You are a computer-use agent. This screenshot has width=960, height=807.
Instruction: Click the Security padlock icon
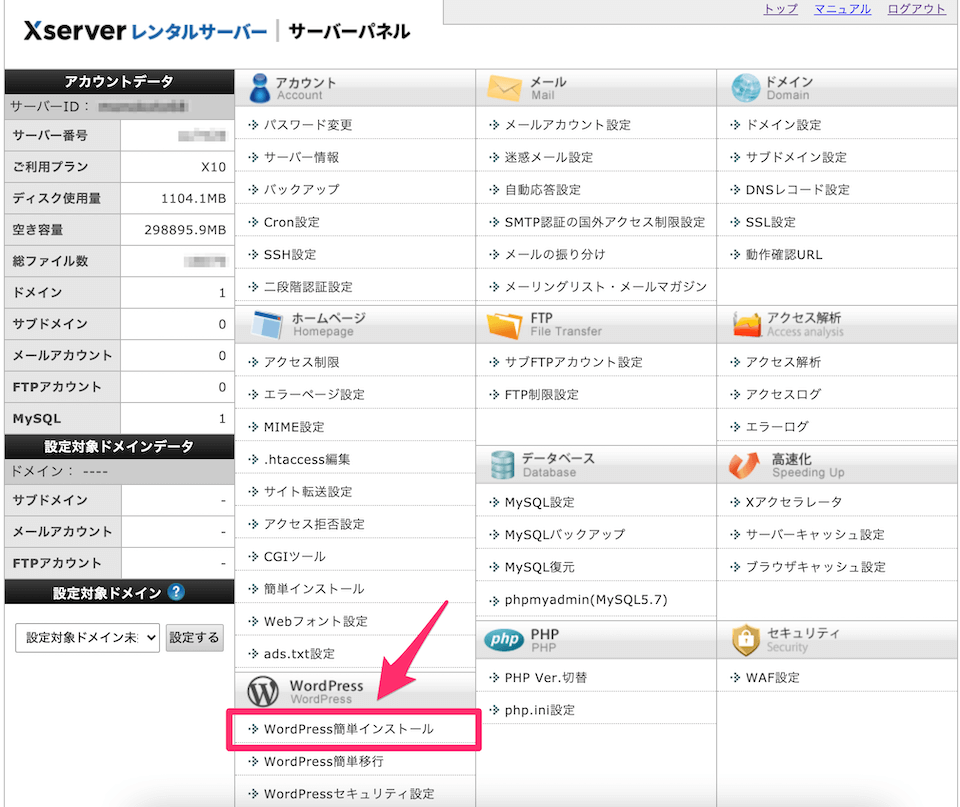tap(745, 640)
